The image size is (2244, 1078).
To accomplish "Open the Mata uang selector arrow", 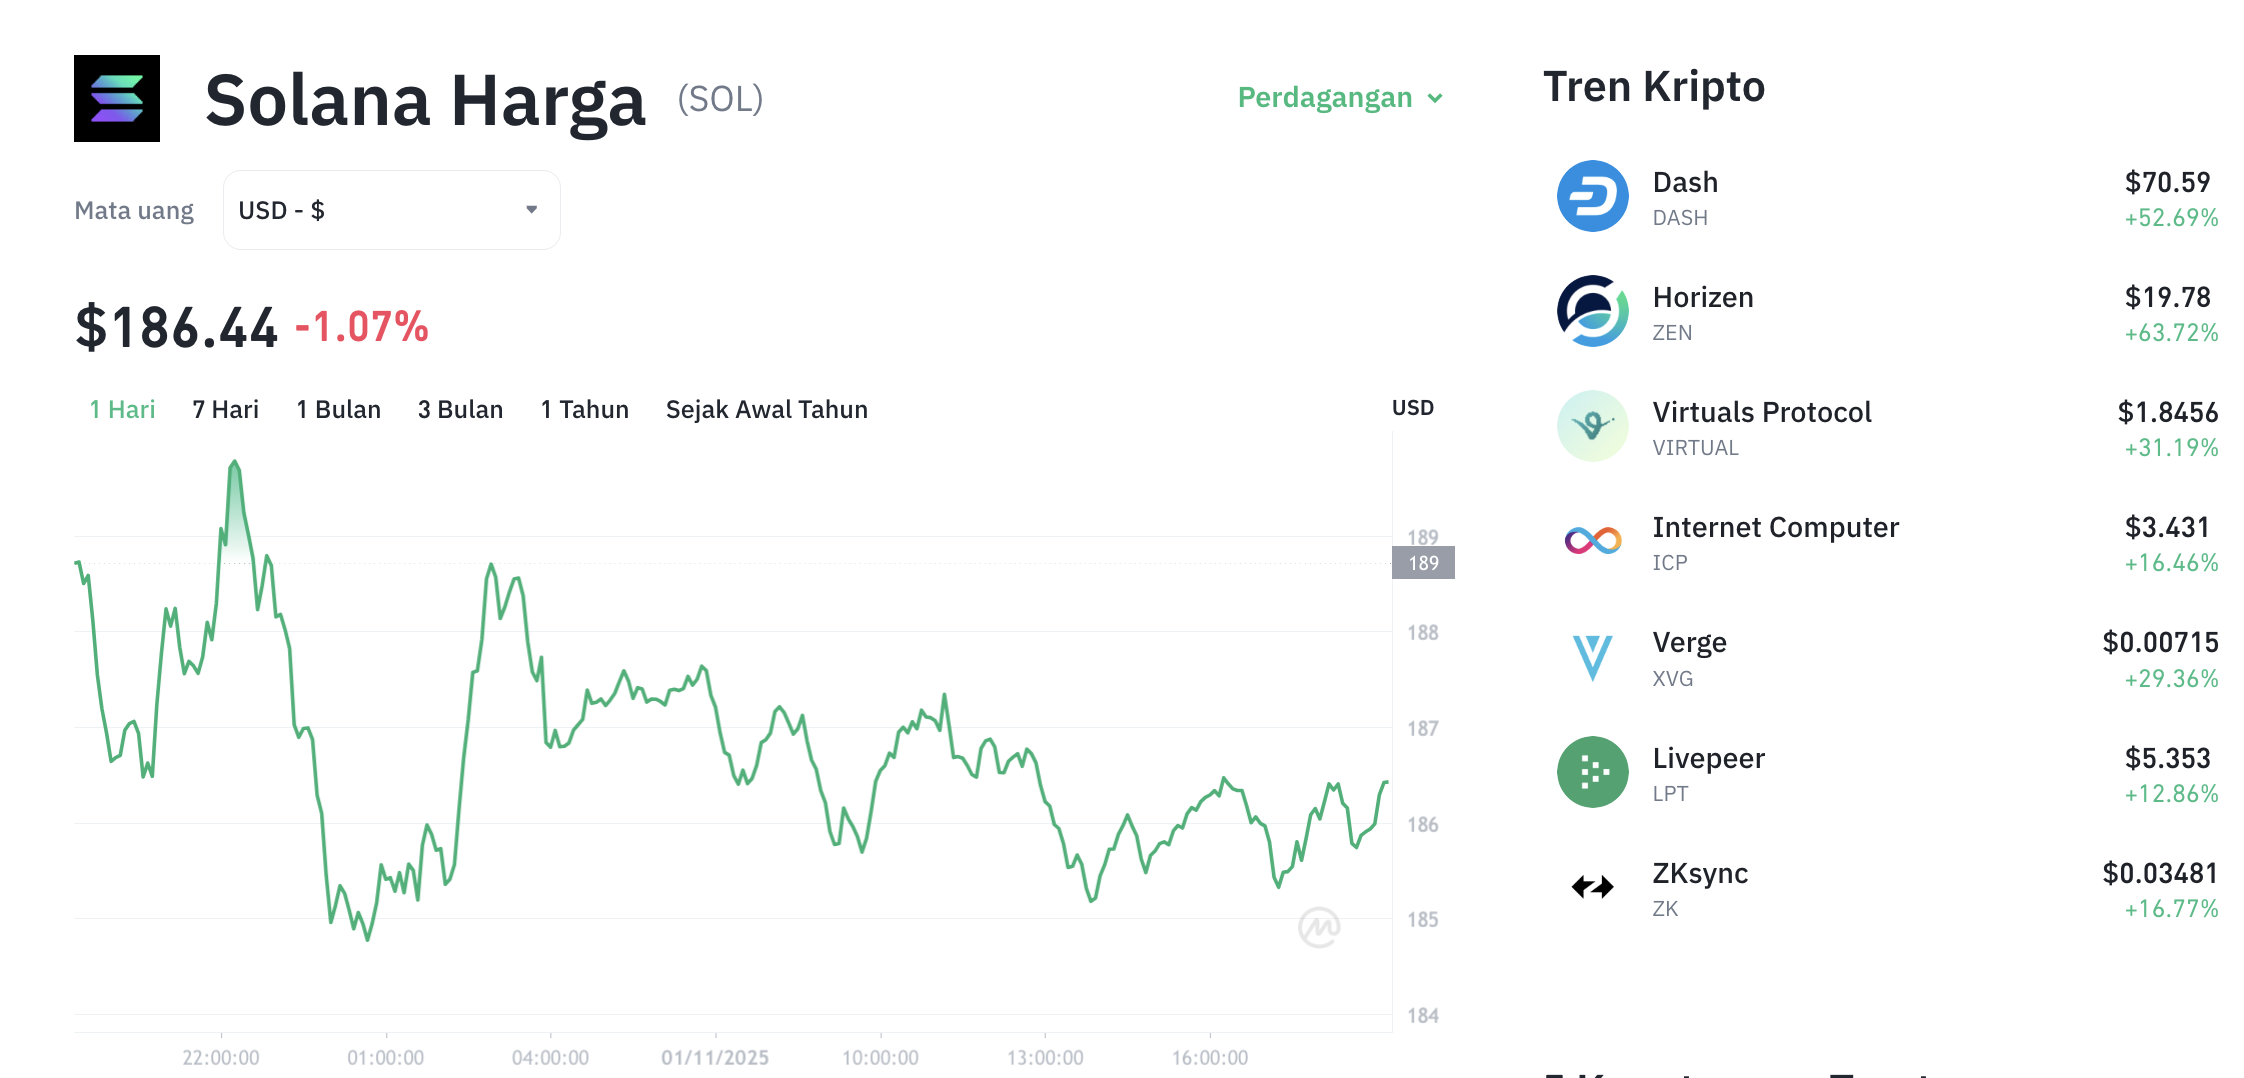I will (532, 209).
